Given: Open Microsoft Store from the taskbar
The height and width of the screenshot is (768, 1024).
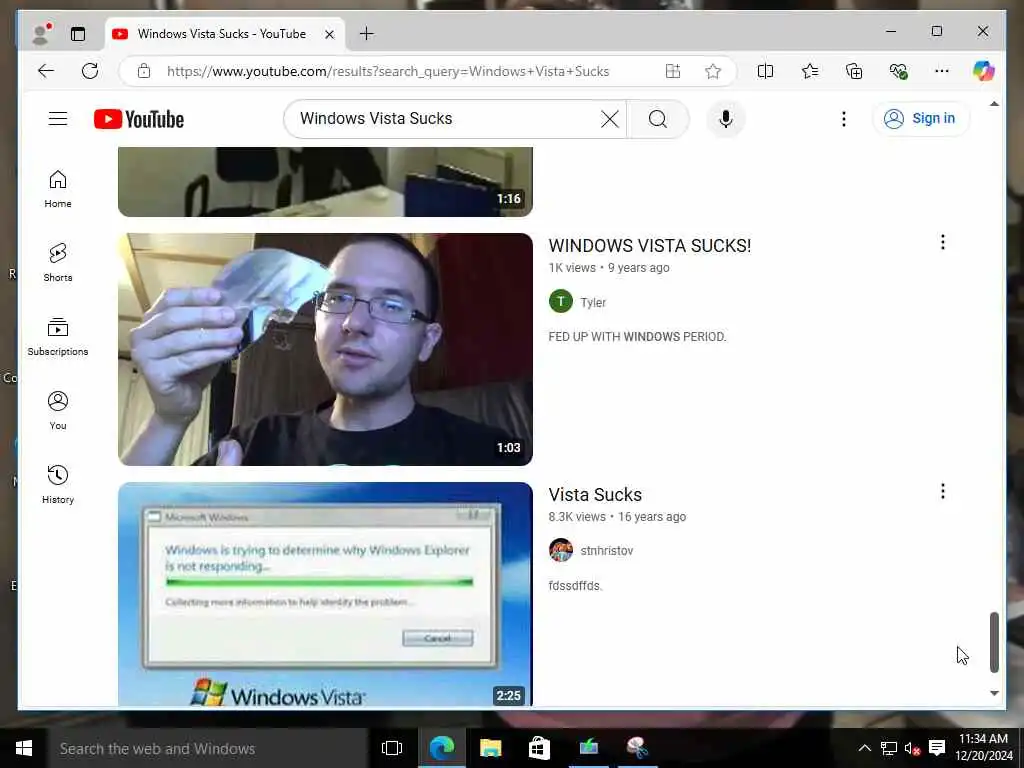Looking at the screenshot, I should pos(539,748).
